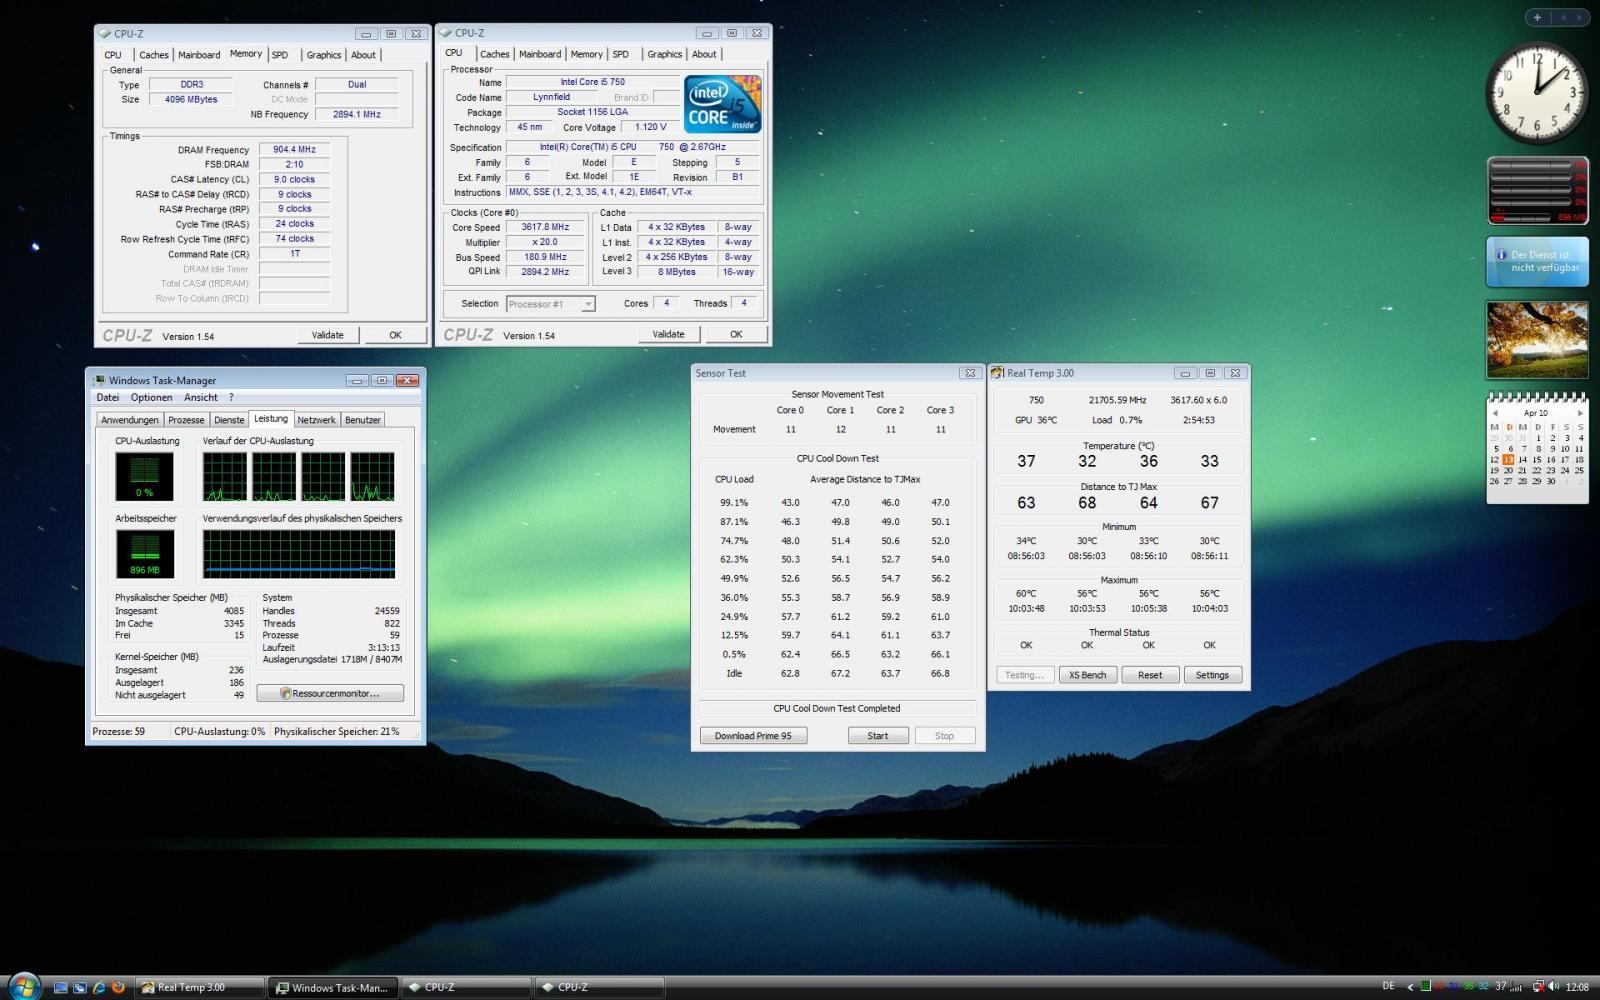Open SPD tab in left CPU-Z window
Viewport: 1600px width, 1000px height.
tap(280, 55)
